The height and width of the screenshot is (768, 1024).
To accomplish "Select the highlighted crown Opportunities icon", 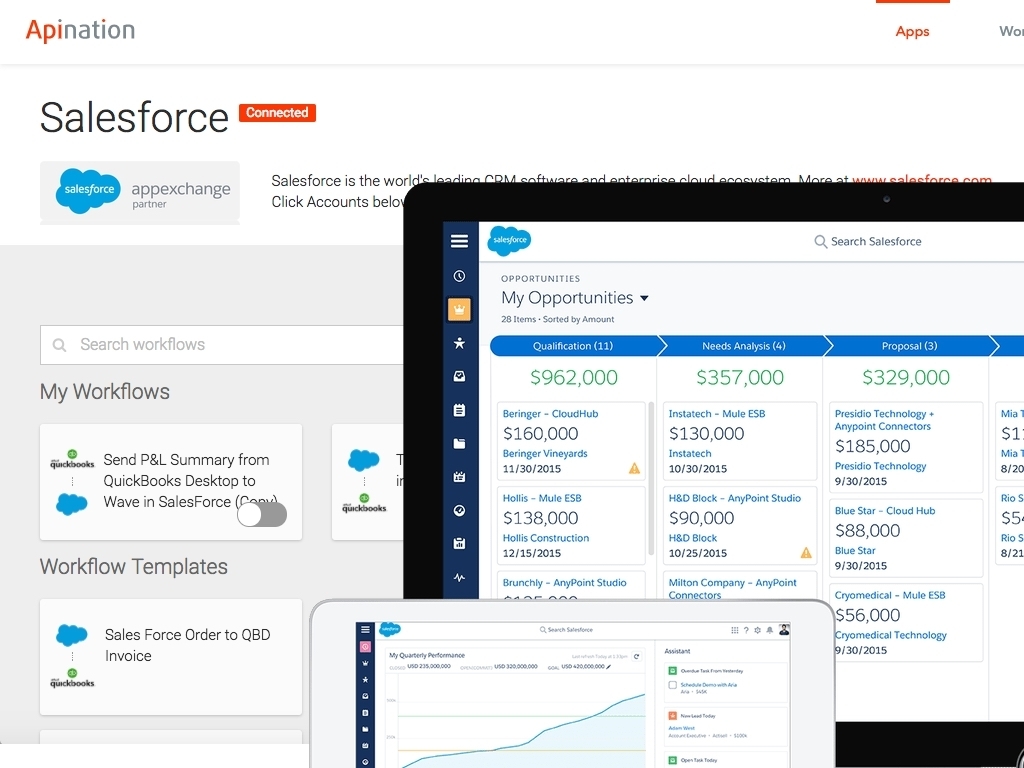I will [459, 309].
